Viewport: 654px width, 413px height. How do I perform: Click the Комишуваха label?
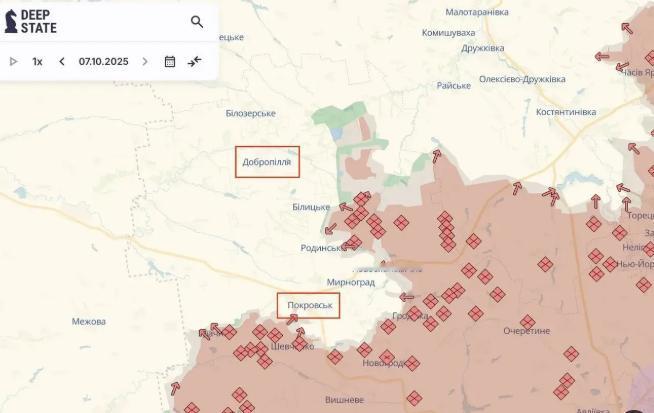pyautogui.click(x=448, y=33)
